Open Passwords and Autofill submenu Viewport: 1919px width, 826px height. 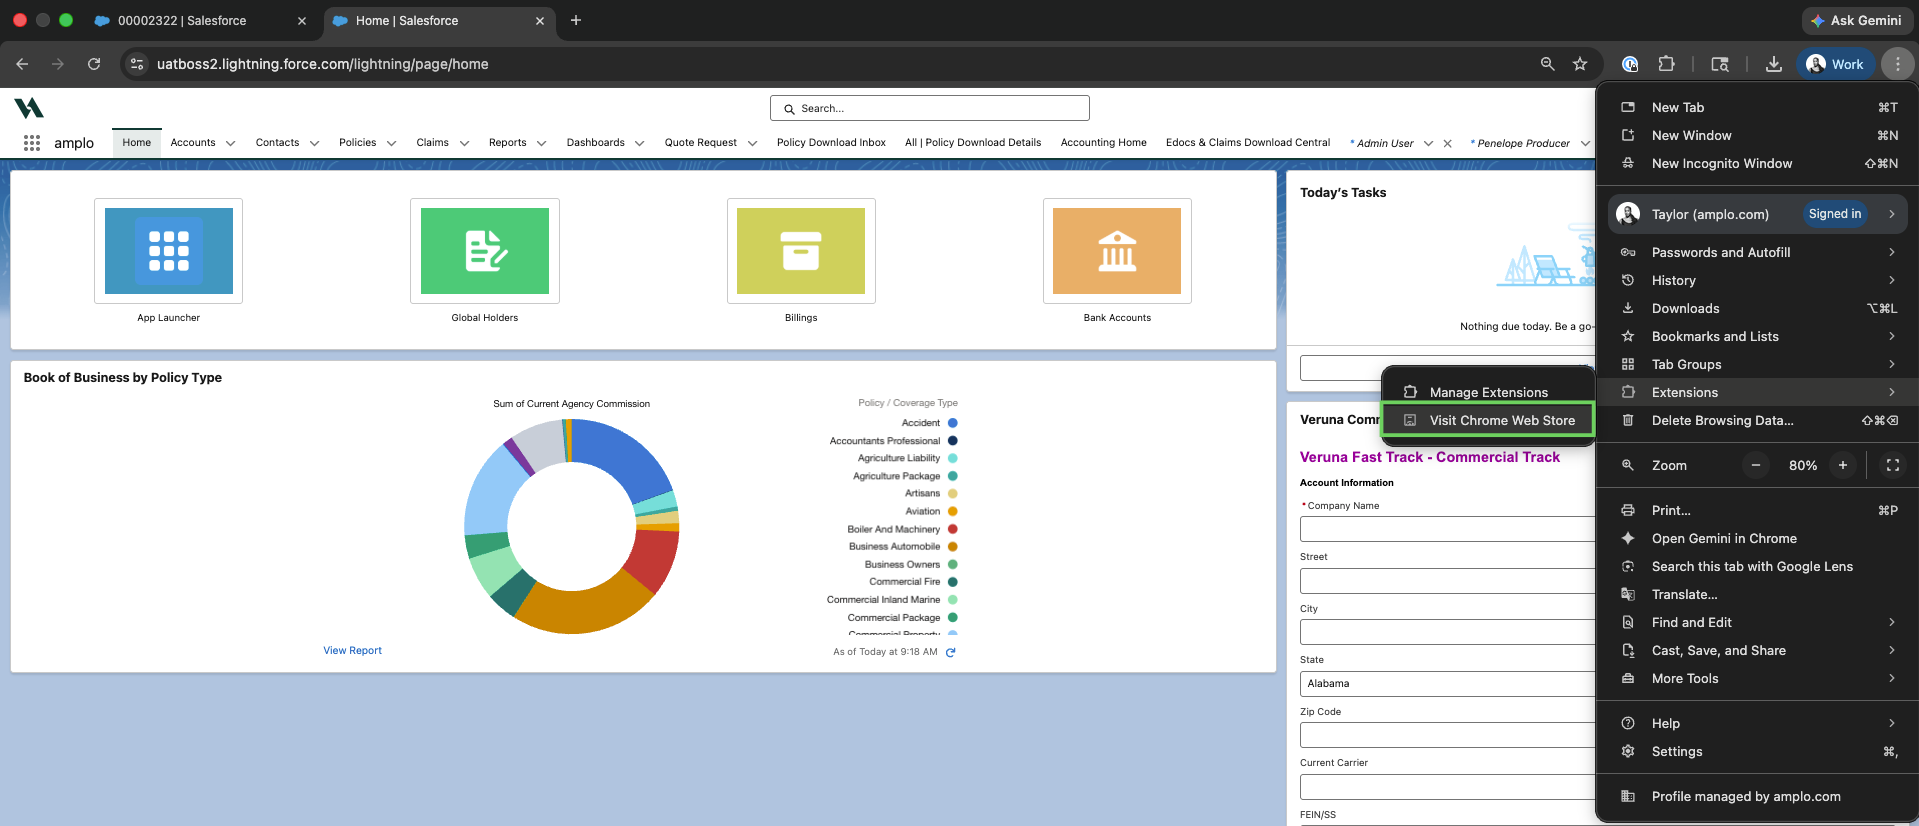[x=1757, y=252]
